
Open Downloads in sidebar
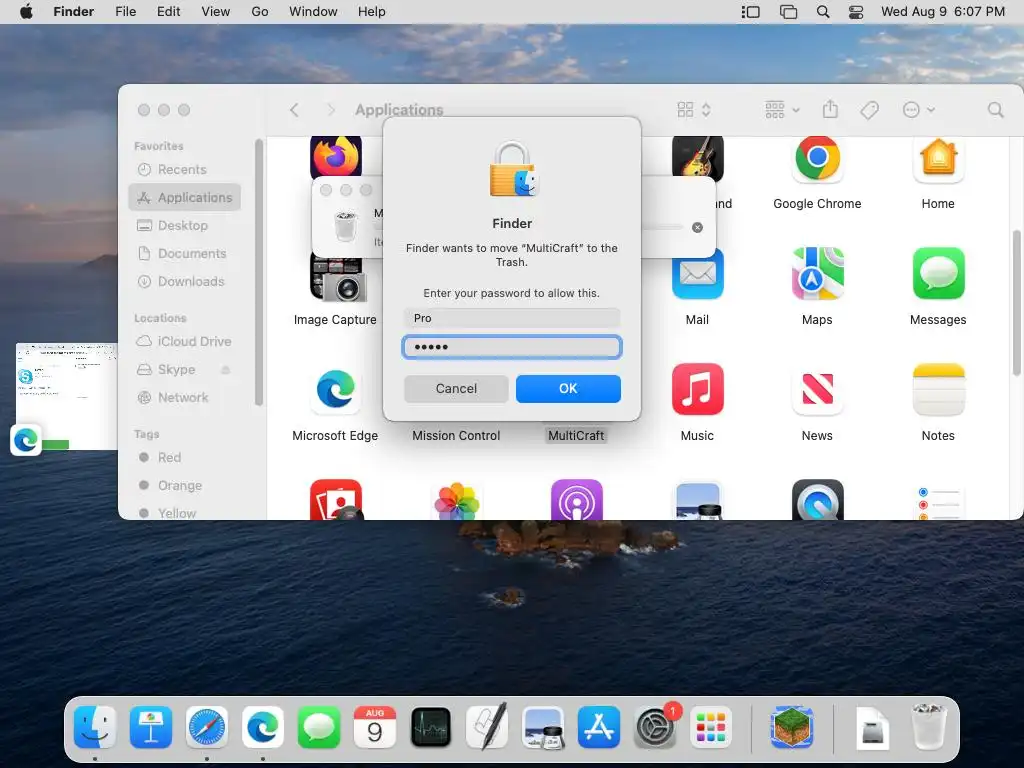point(185,281)
